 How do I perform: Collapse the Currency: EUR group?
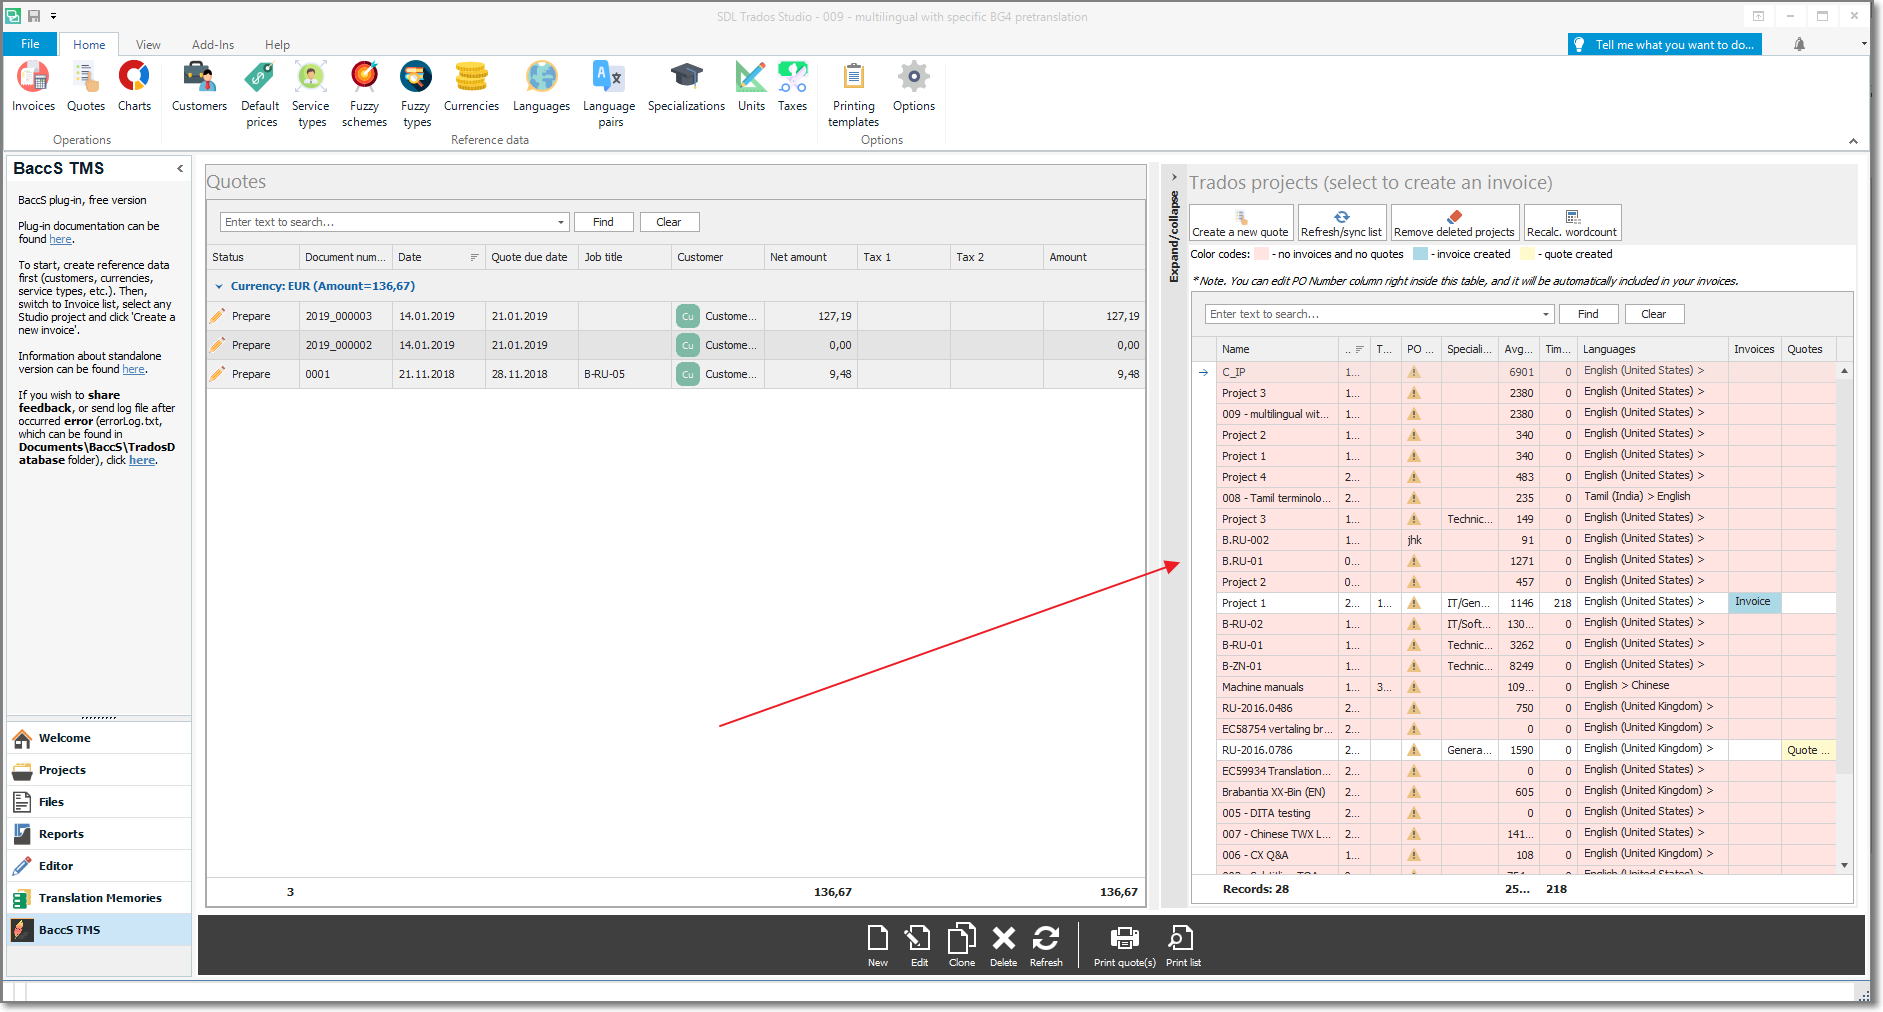pyautogui.click(x=219, y=286)
